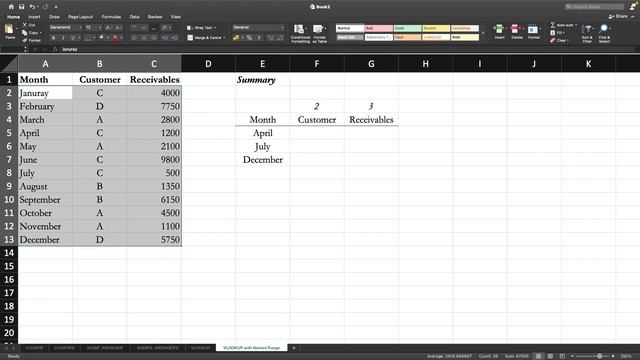Apply the Bad cell style

point(379,28)
